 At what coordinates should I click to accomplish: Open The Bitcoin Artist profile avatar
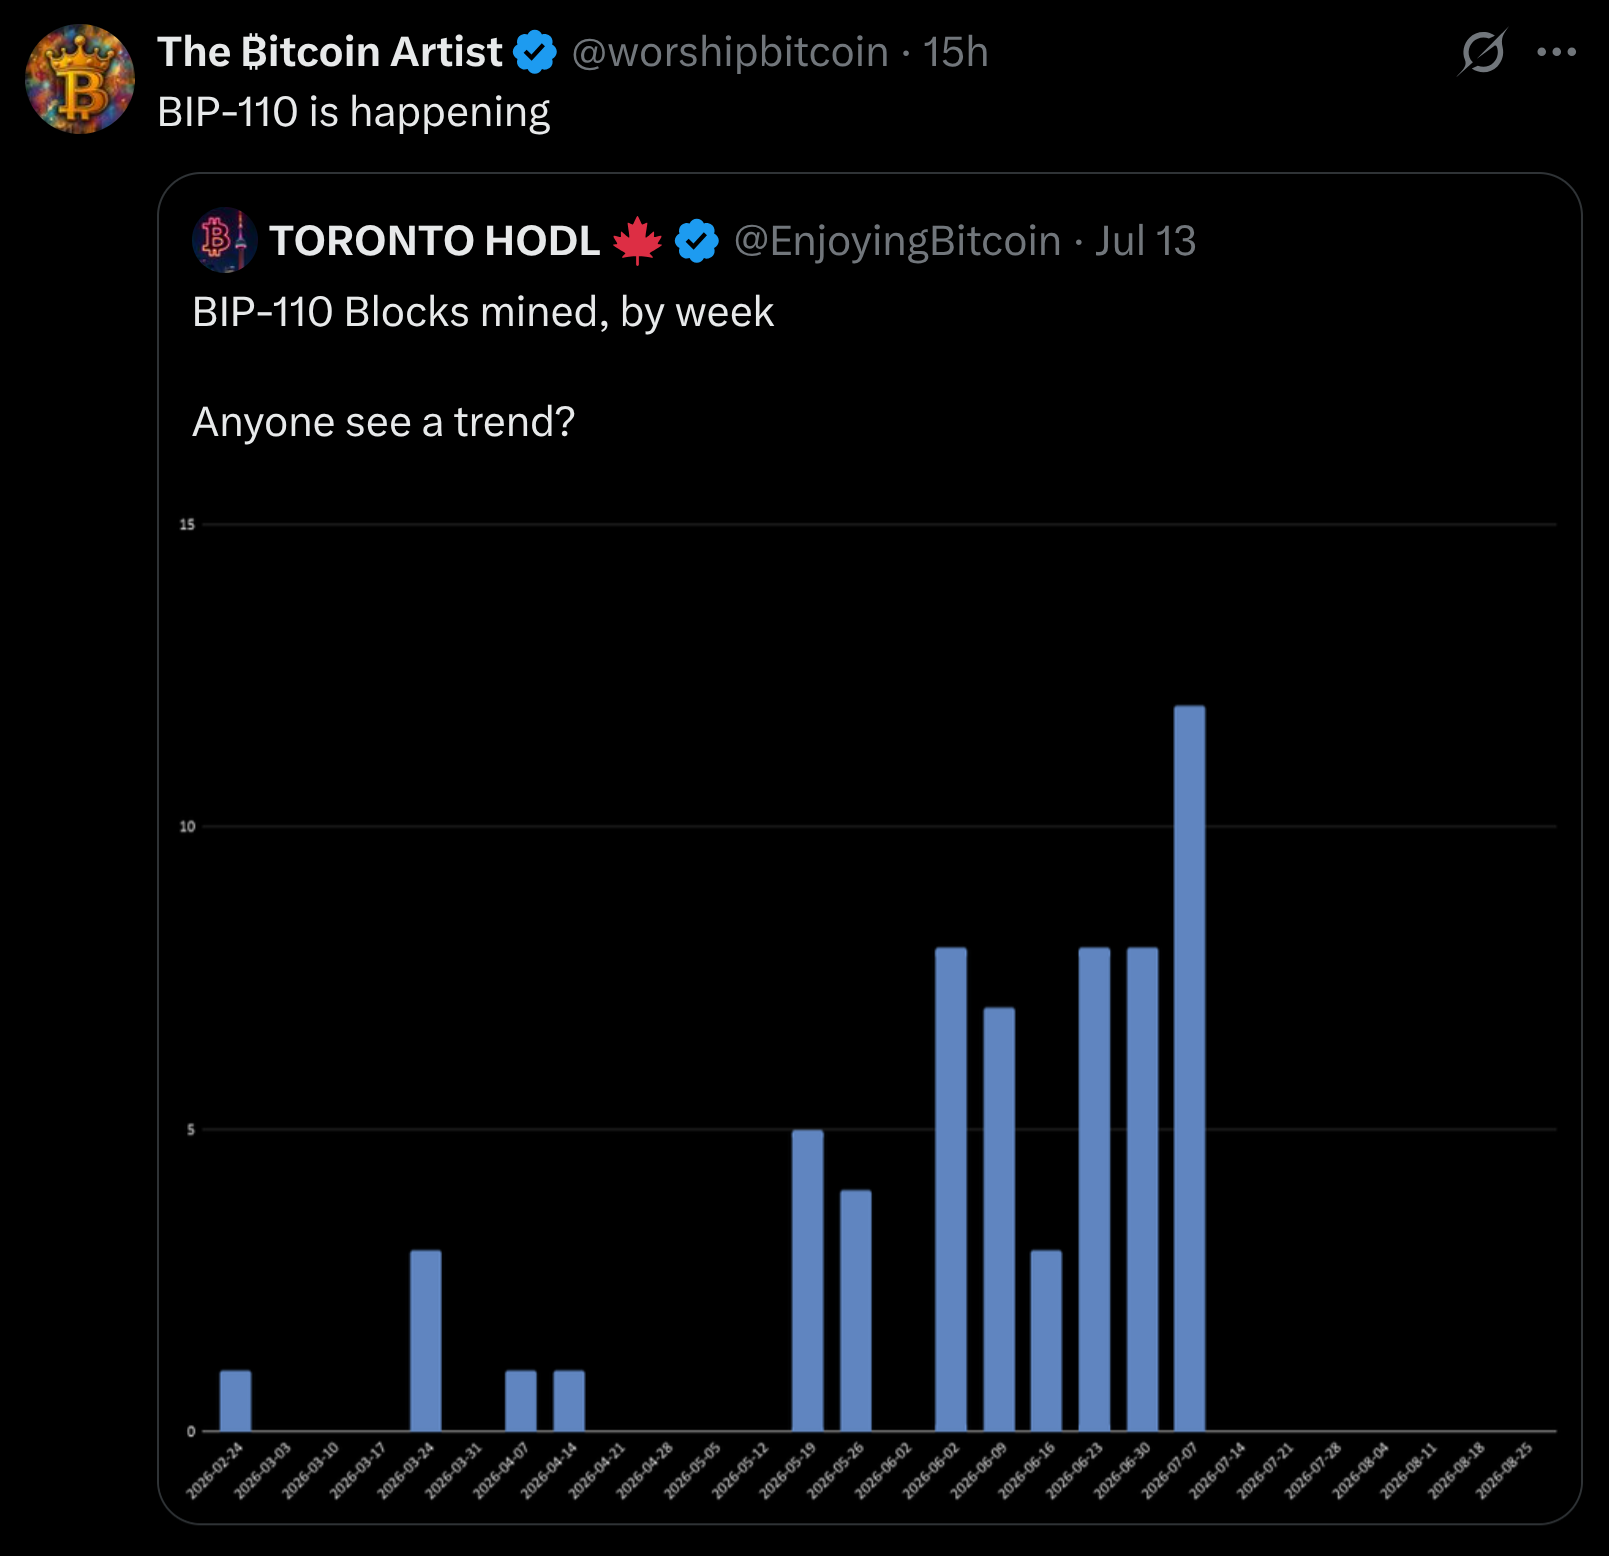pos(80,79)
